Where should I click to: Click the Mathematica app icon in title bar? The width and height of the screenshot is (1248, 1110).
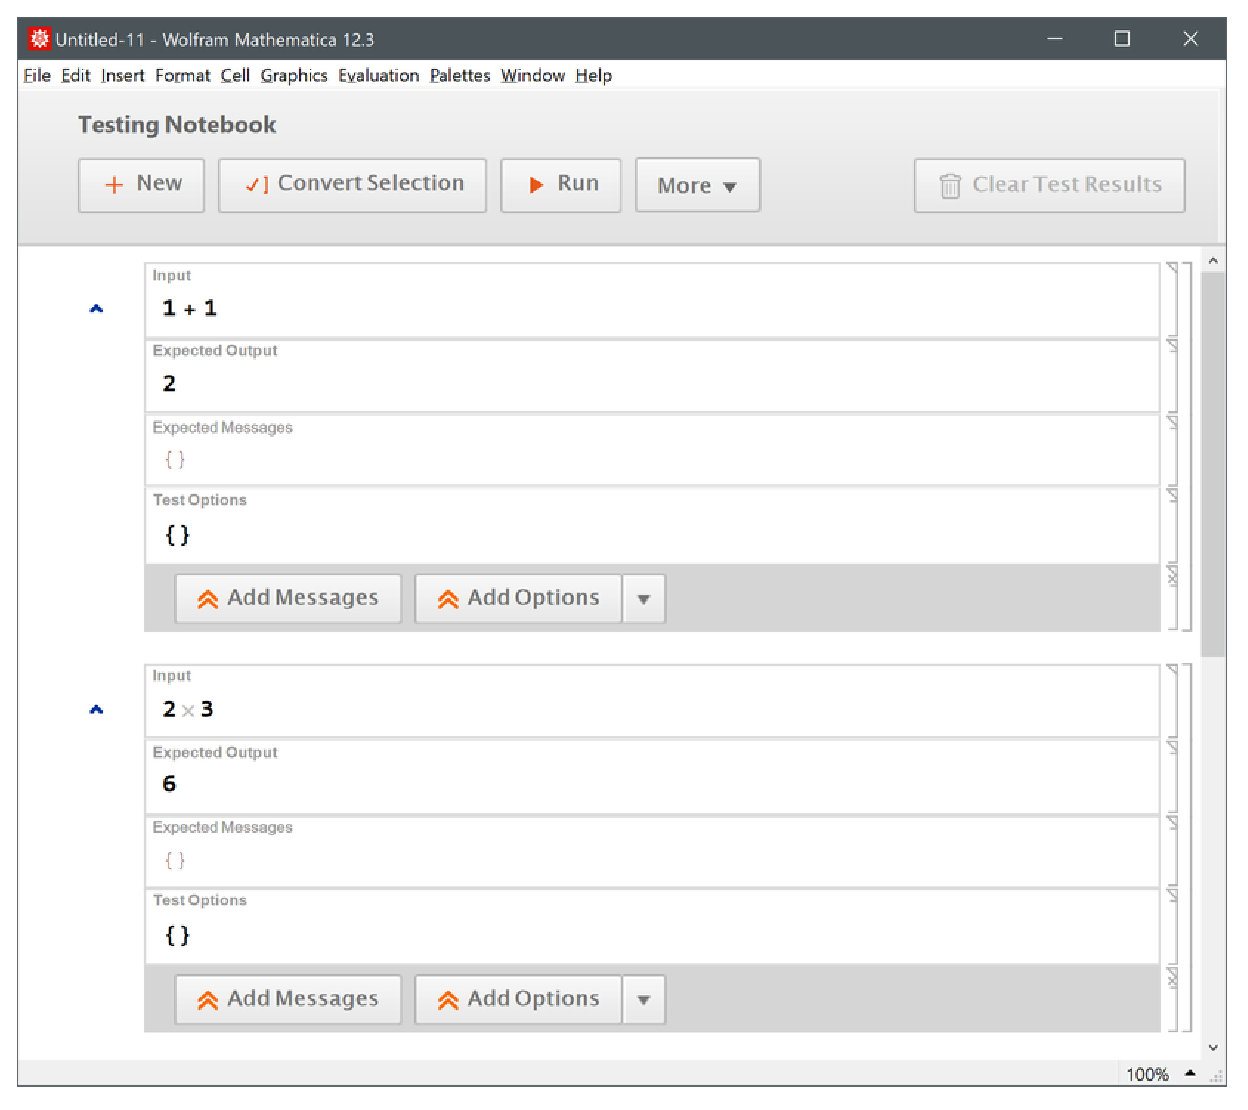[x=39, y=39]
